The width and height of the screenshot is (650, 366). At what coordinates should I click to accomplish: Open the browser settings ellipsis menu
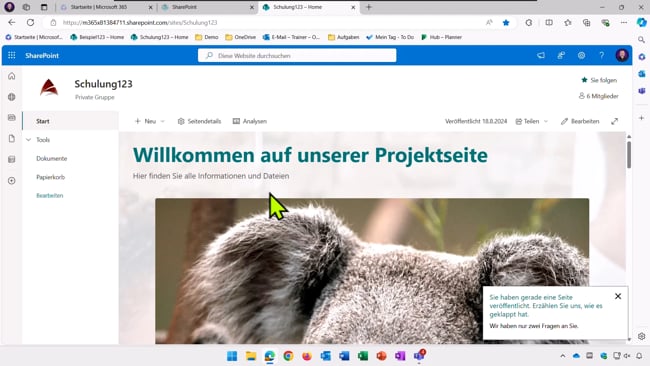623,22
